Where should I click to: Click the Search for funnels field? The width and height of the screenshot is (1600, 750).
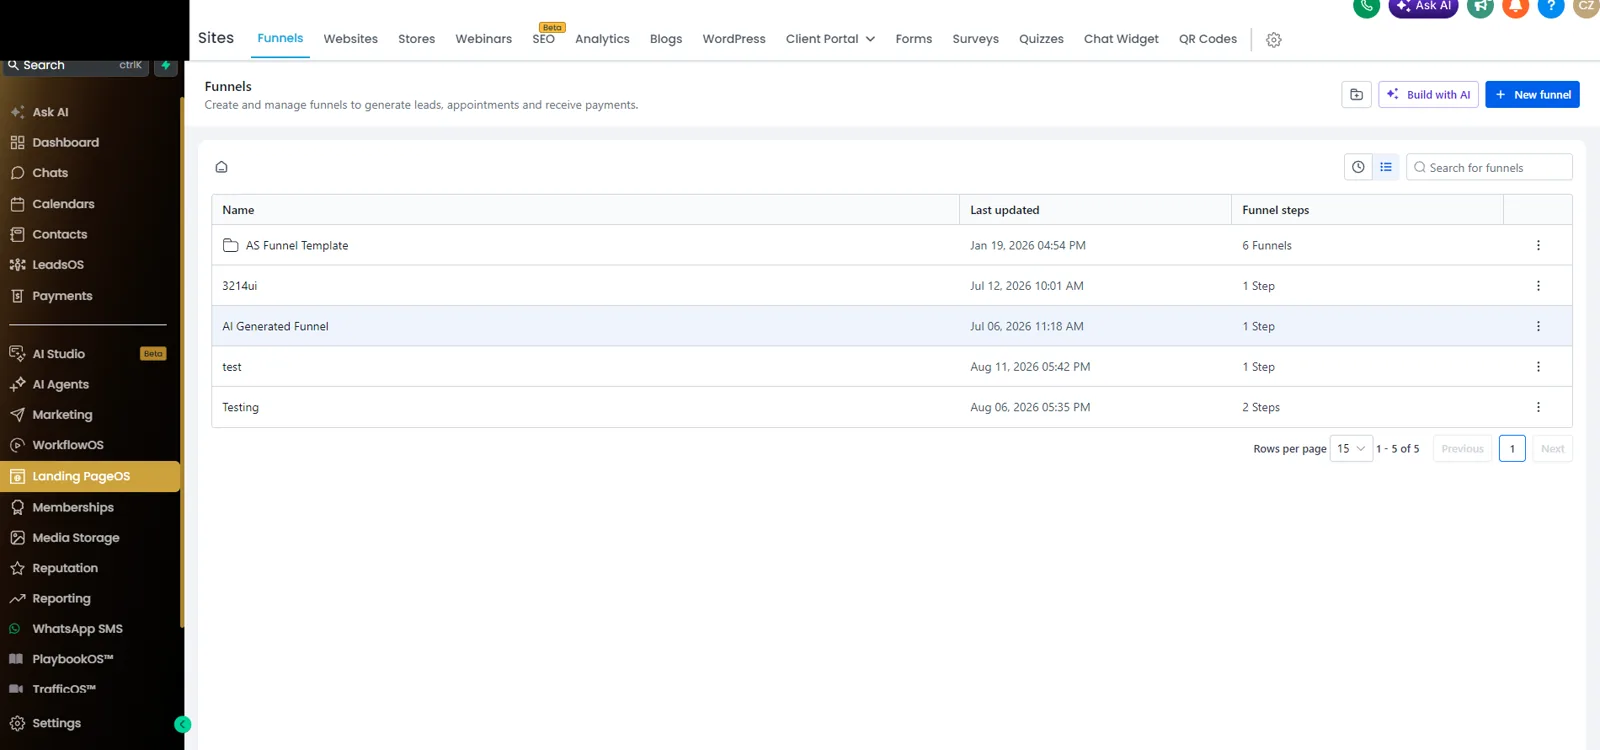pyautogui.click(x=1489, y=167)
